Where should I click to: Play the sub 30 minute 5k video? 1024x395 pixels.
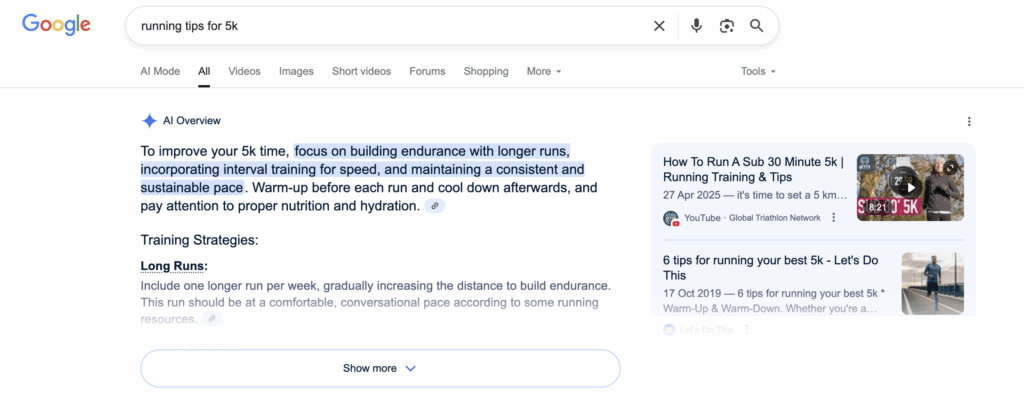910,188
